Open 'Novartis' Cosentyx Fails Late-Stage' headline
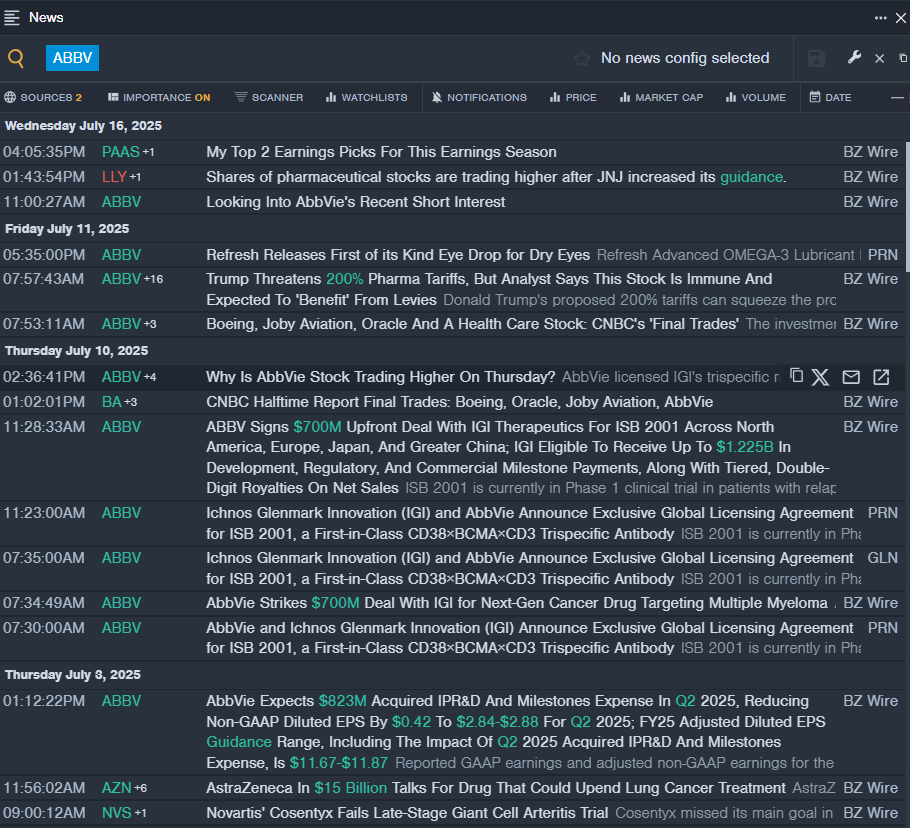The height and width of the screenshot is (828, 910). [407, 813]
